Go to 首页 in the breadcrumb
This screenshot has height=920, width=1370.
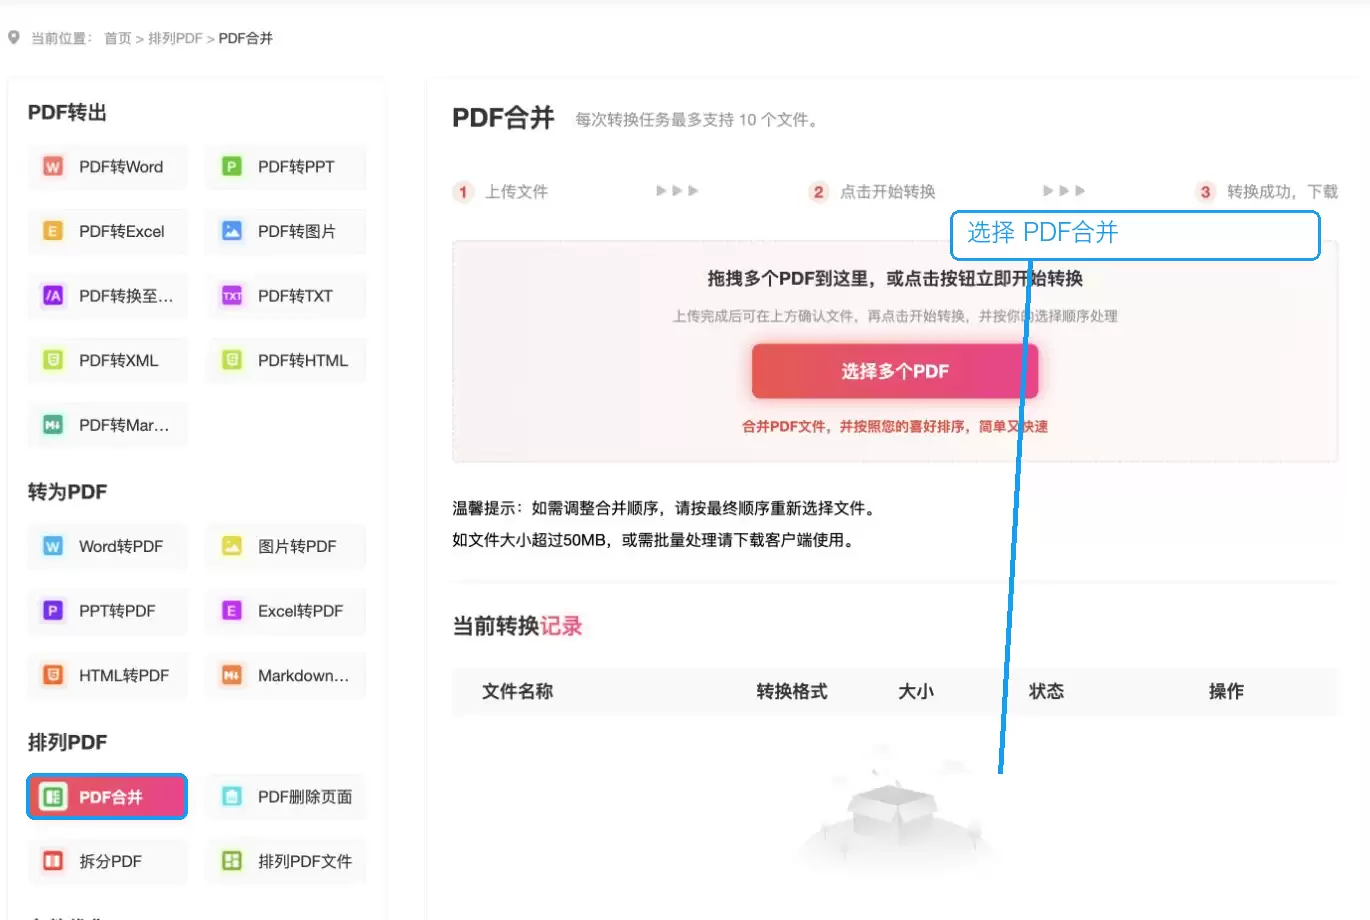(118, 38)
